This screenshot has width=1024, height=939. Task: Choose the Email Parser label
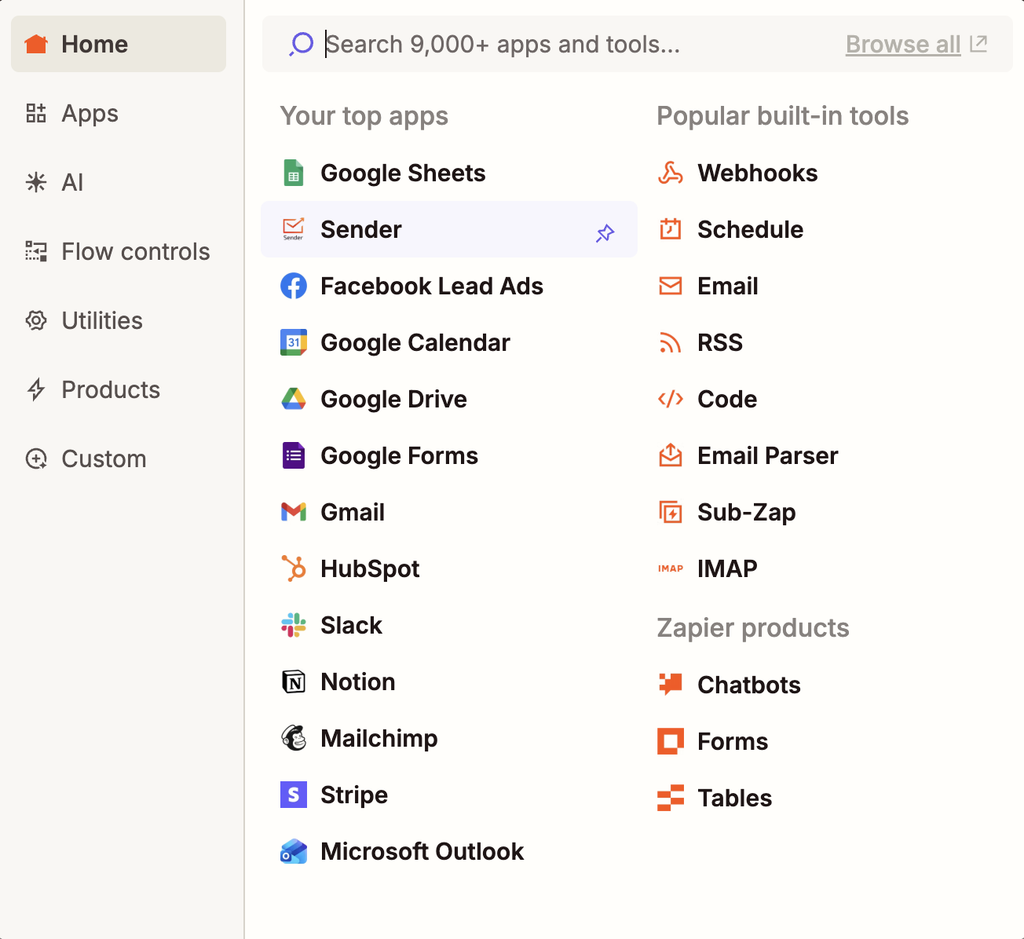[767, 456]
